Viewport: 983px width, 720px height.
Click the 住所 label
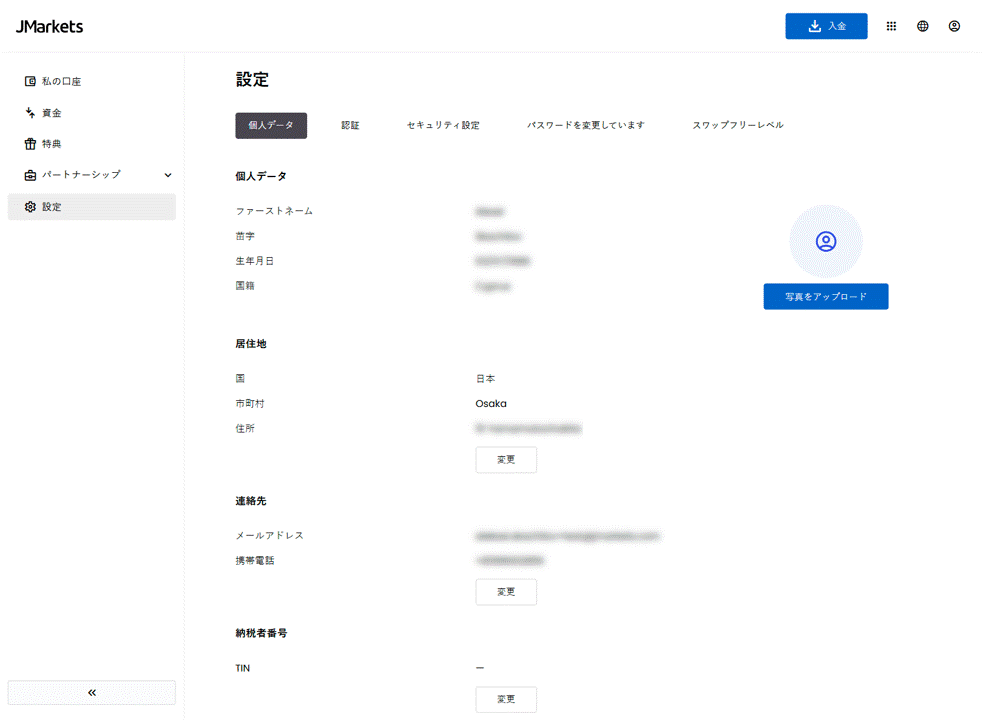245,428
